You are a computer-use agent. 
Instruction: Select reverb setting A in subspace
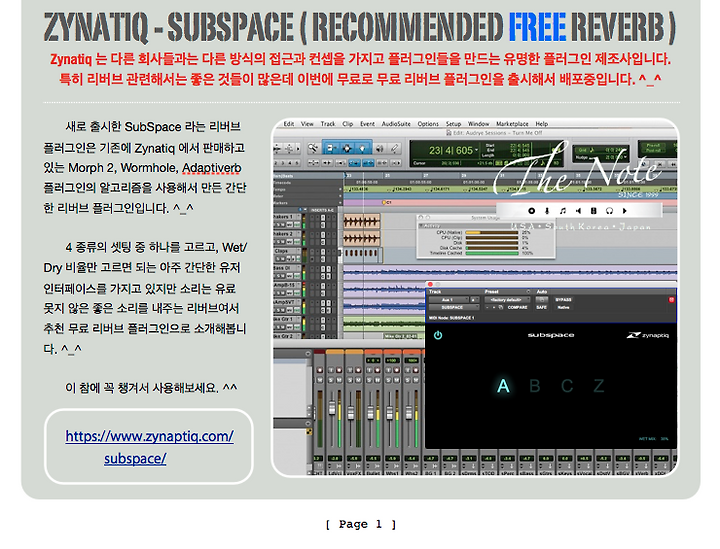click(503, 386)
